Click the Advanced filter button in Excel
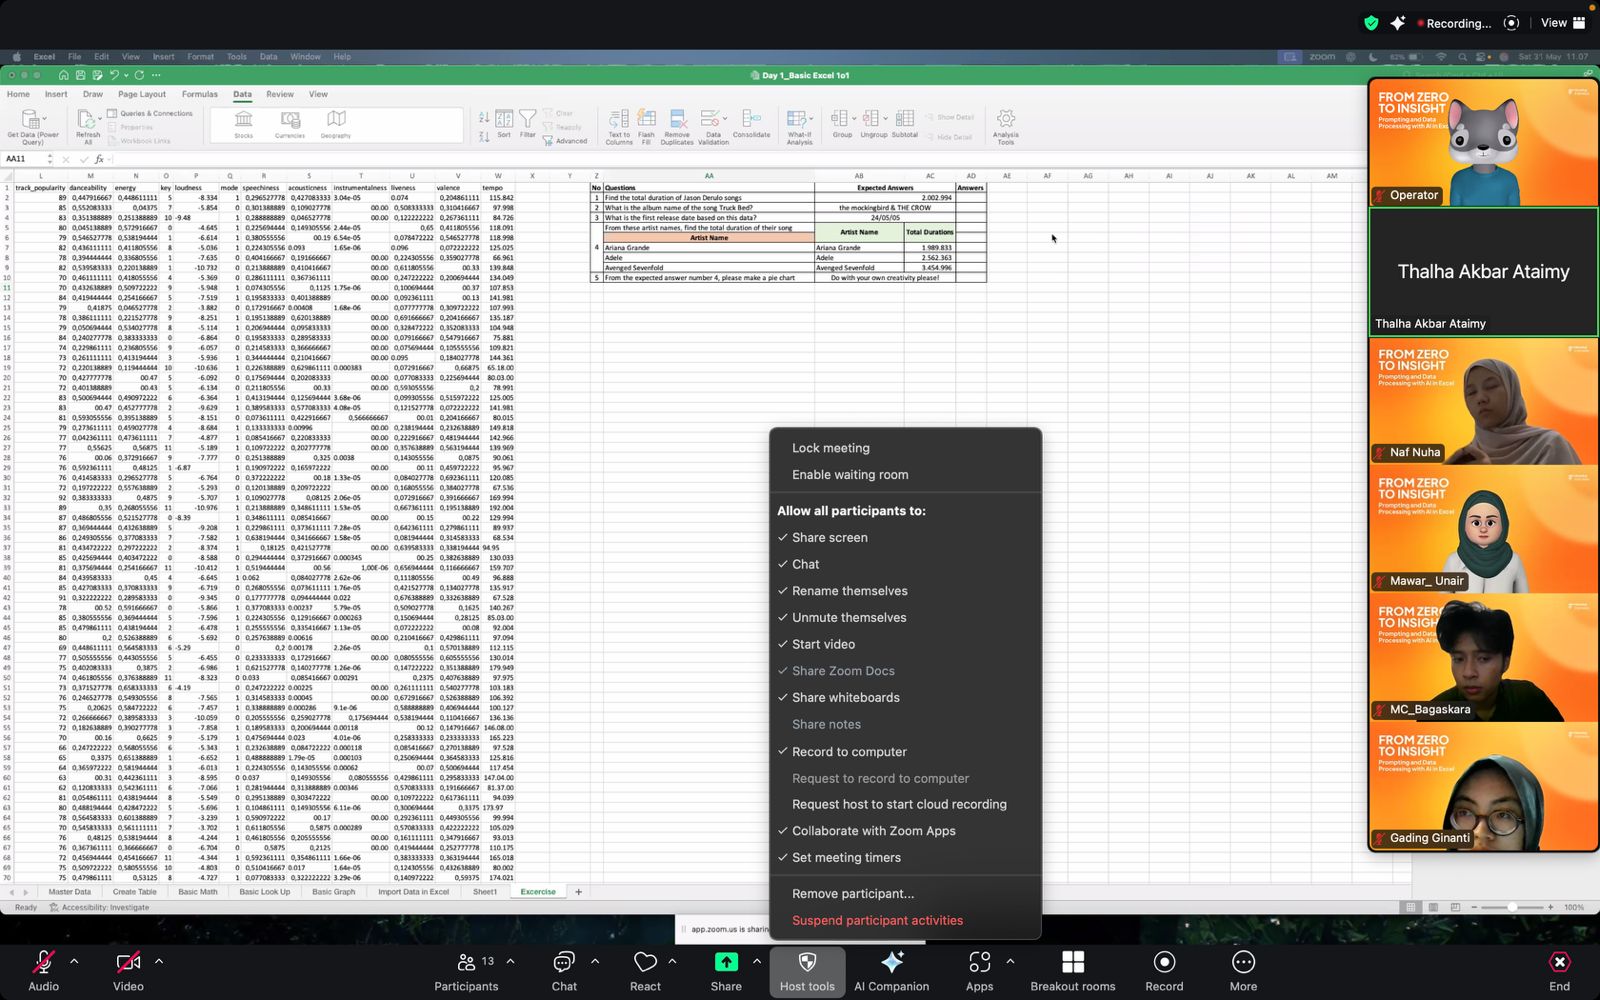Screen dimensions: 1600x1000 566,141
